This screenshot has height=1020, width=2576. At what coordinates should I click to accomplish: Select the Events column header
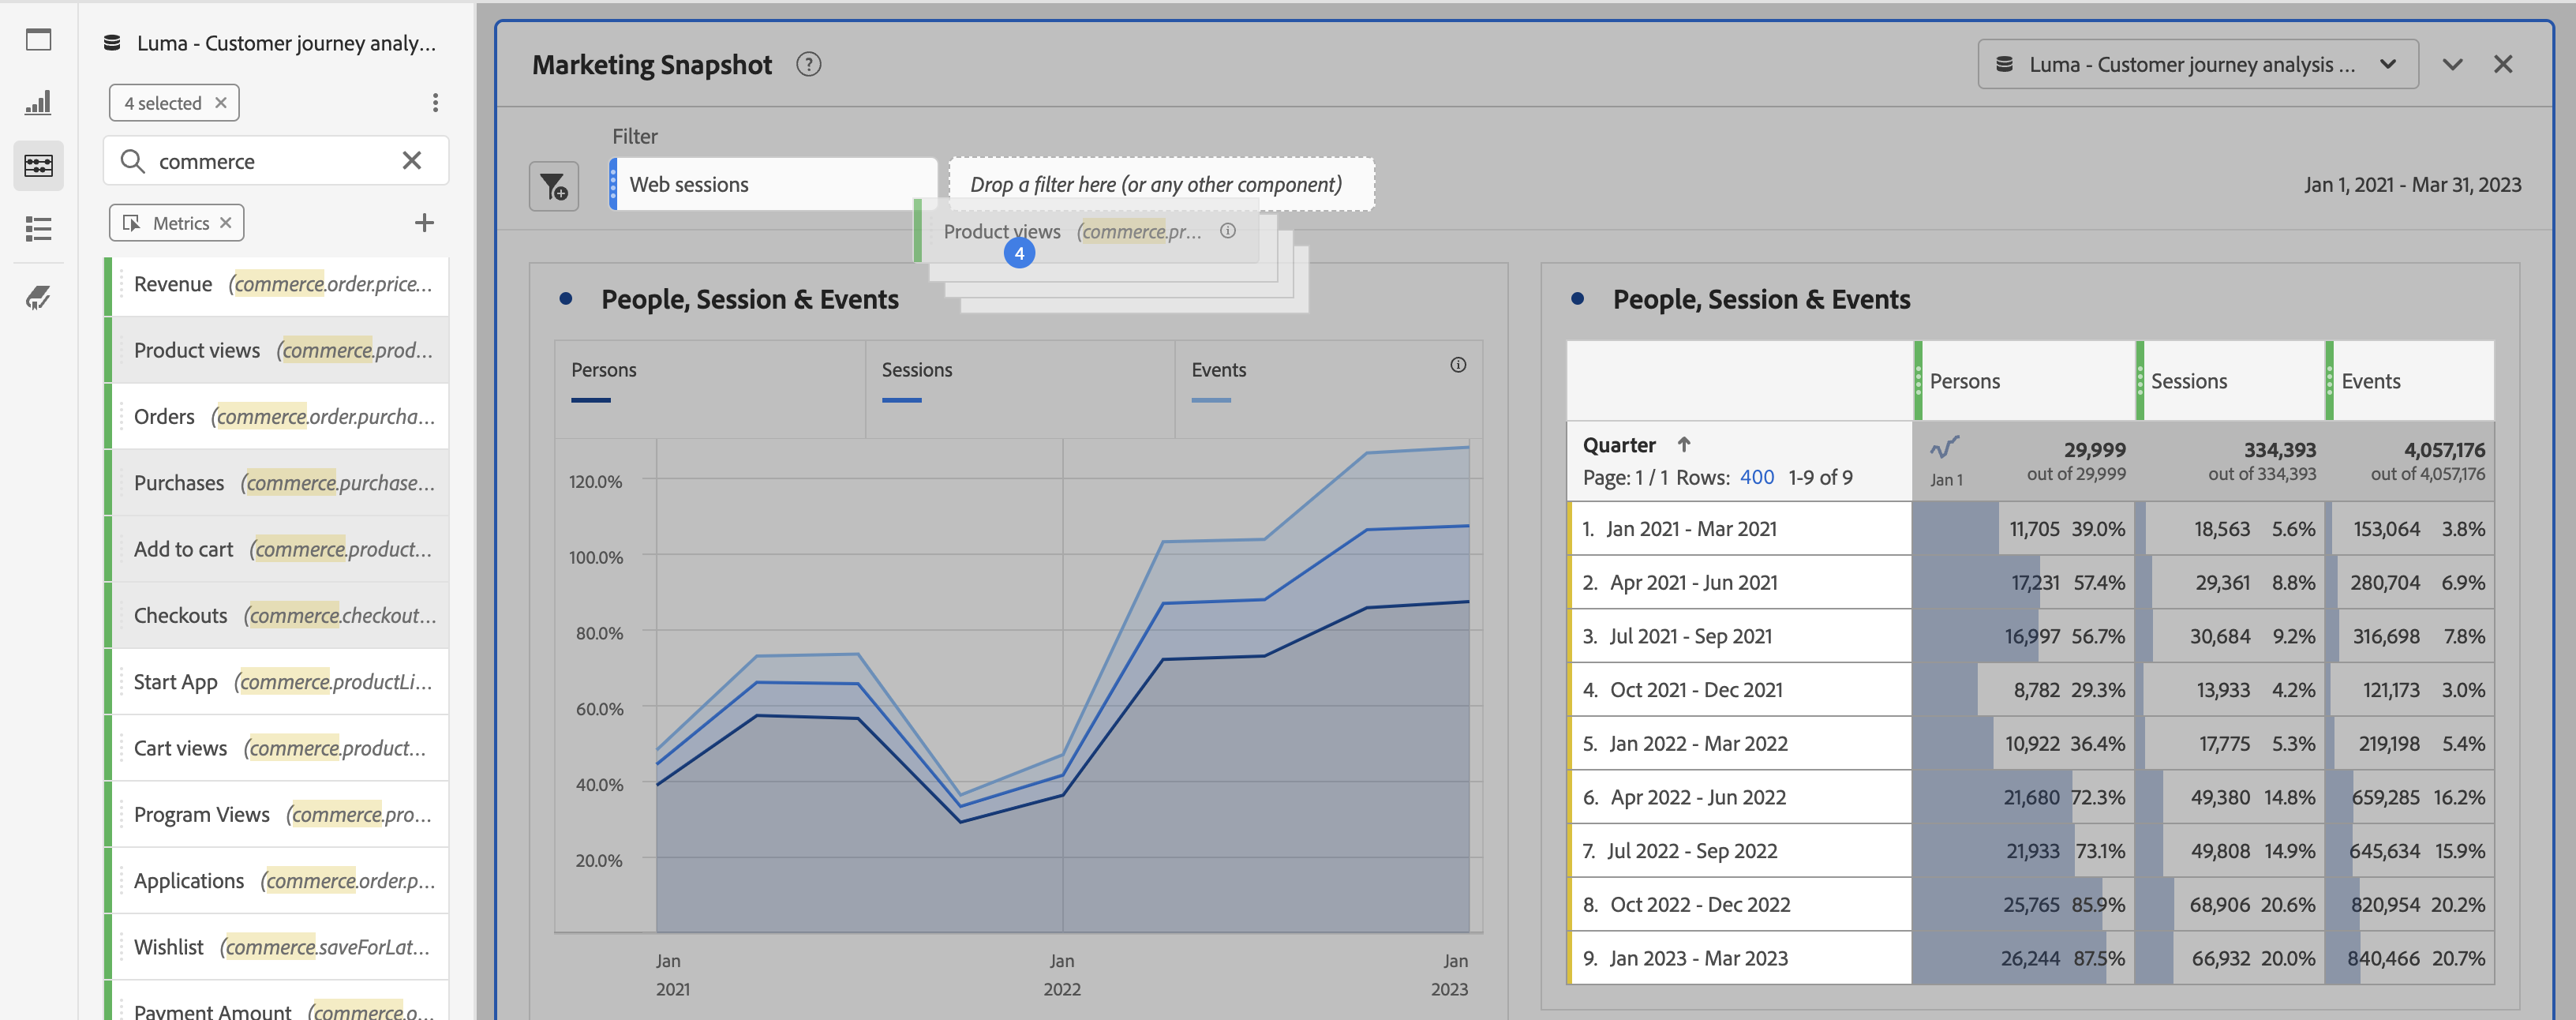tap(2370, 381)
